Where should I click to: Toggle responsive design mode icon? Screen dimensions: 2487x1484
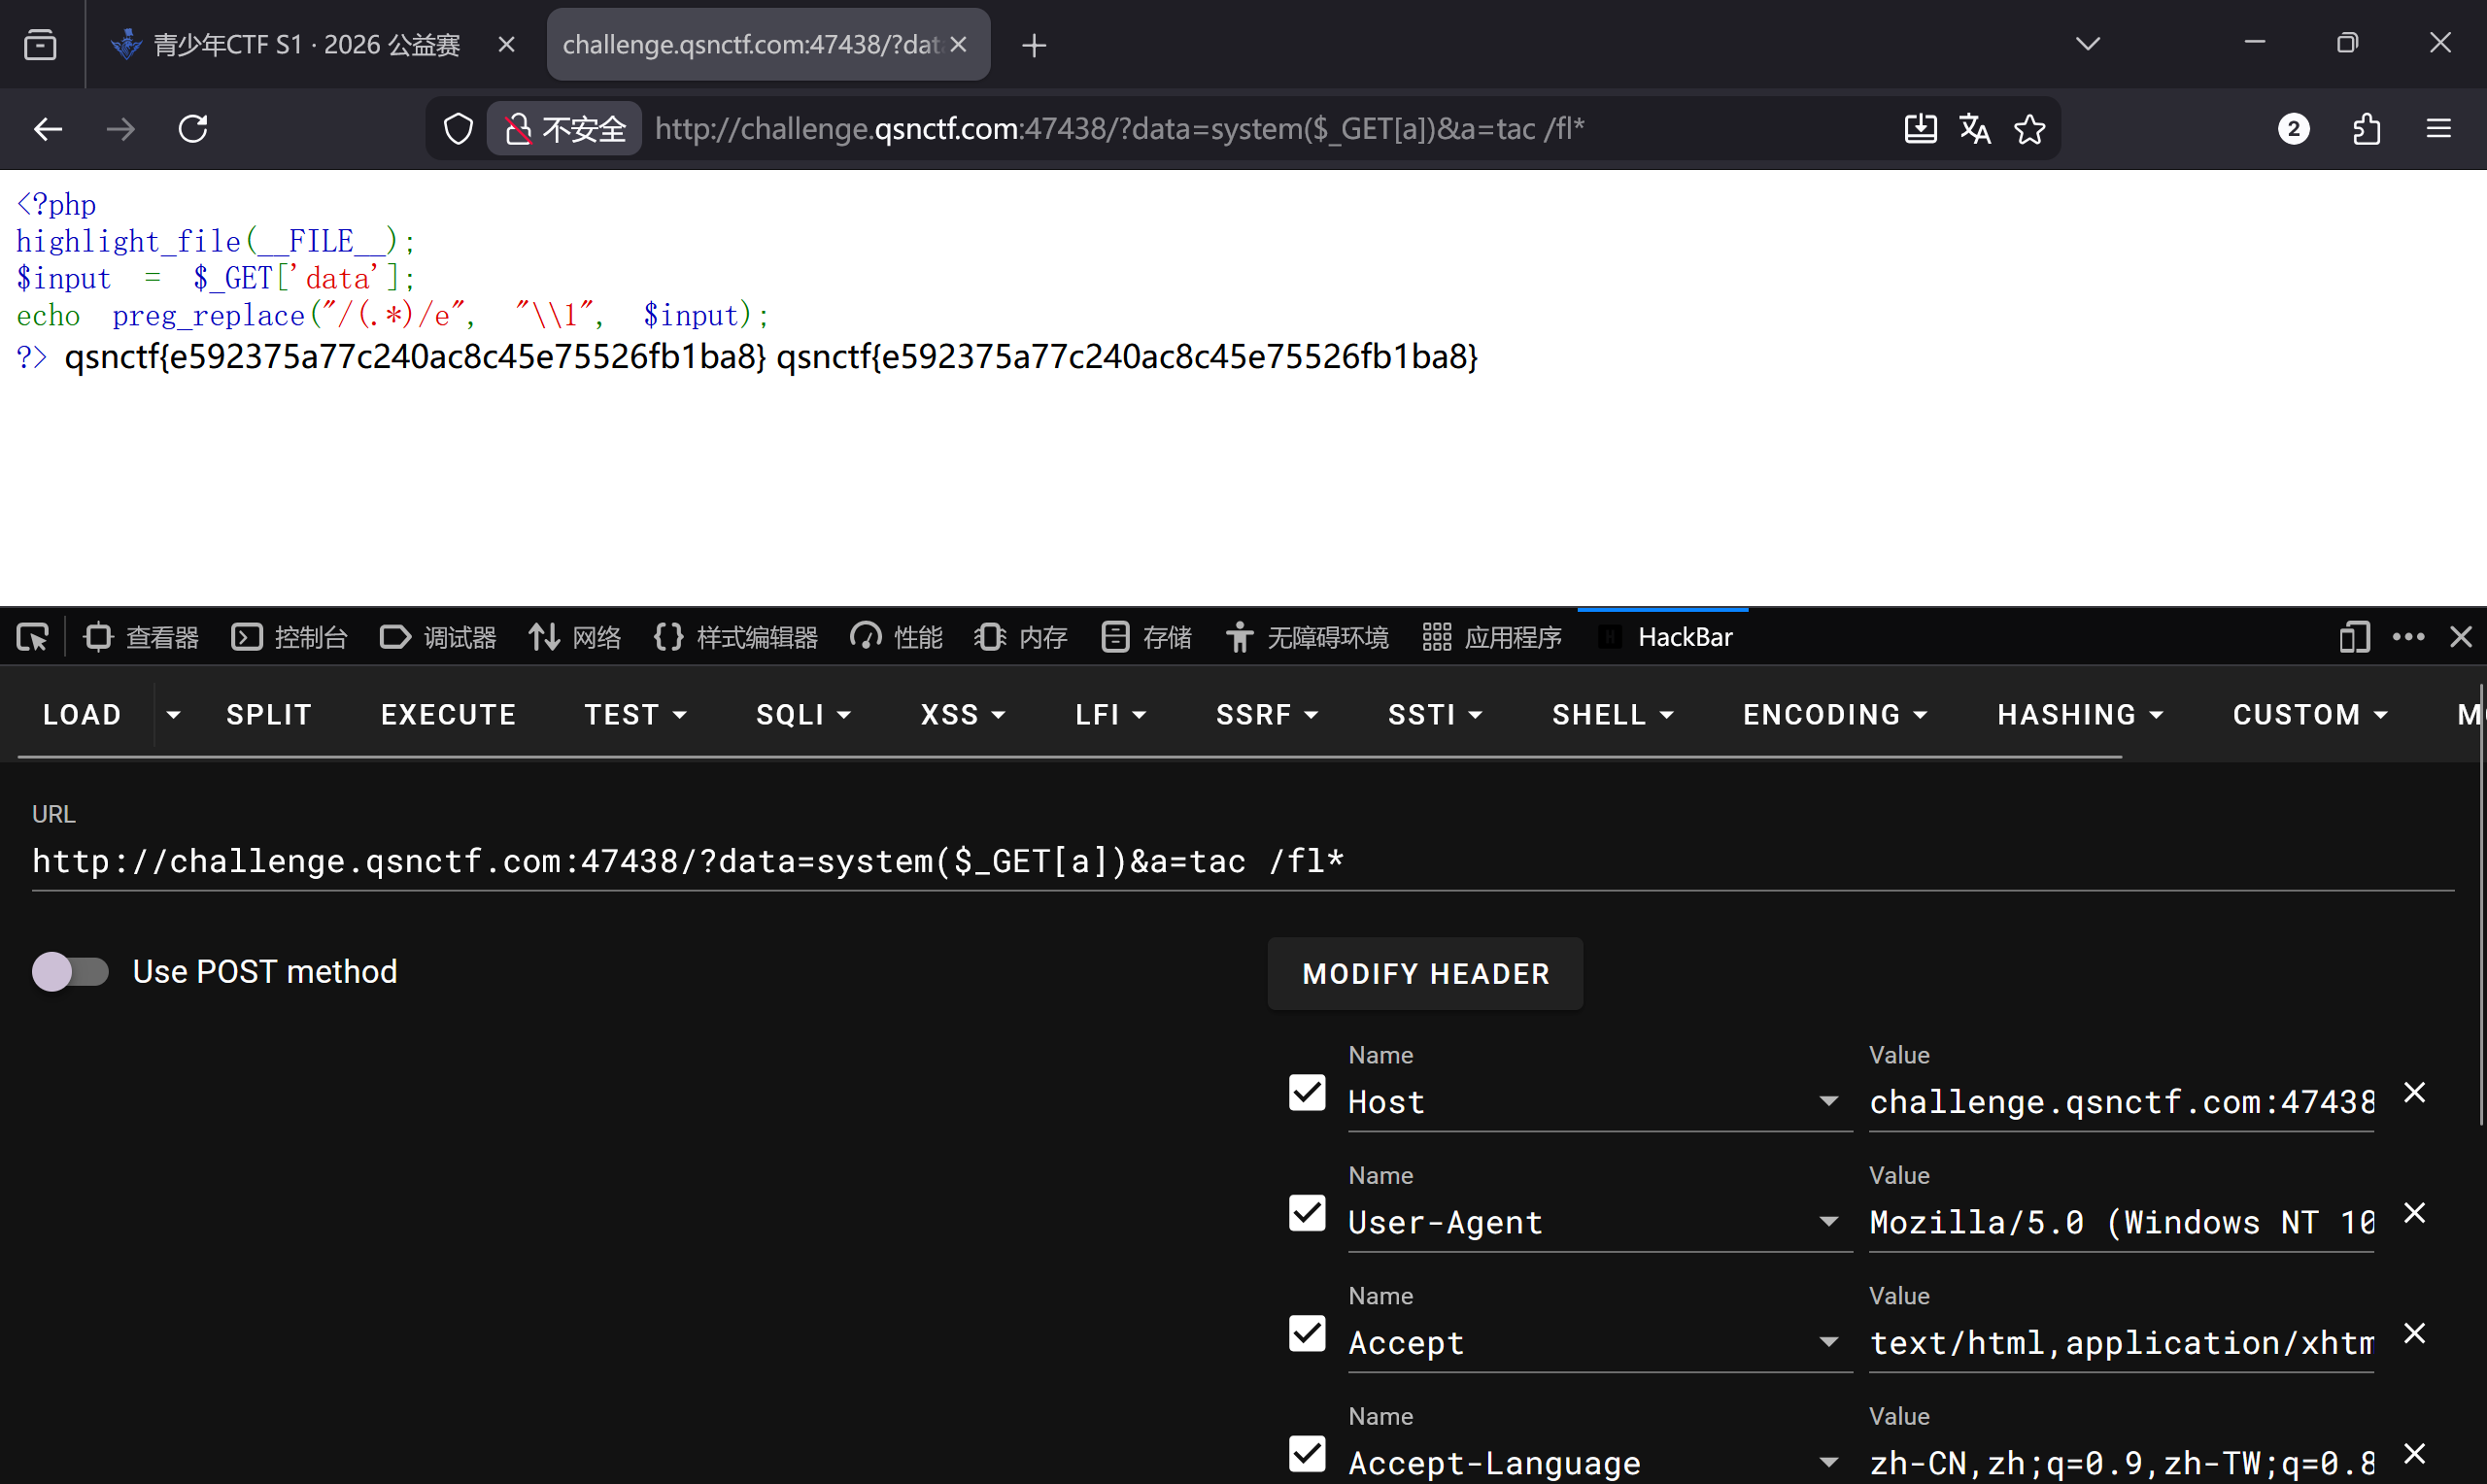[x=2353, y=637]
